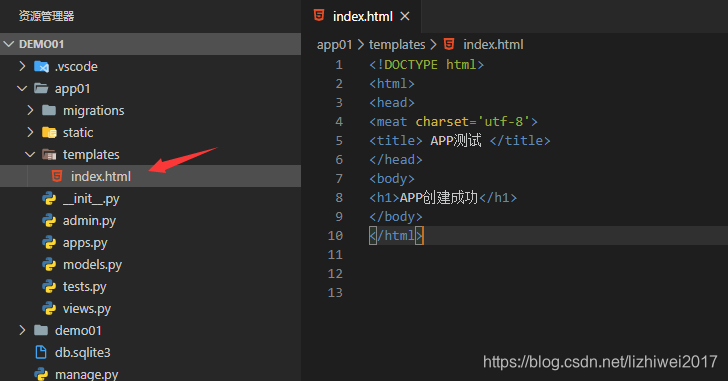Click the app01 open folder icon
The image size is (728, 381).
(x=41, y=88)
